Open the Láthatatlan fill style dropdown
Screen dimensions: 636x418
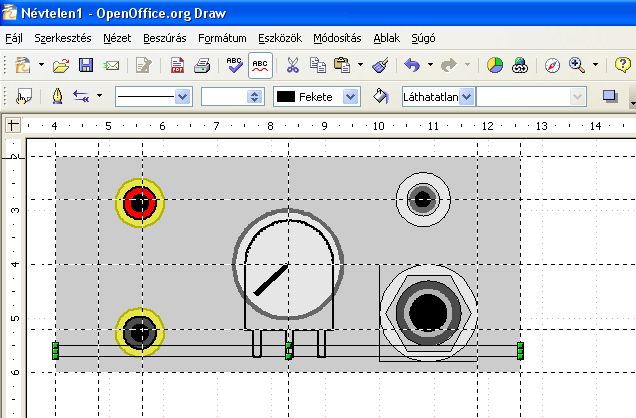[x=467, y=97]
